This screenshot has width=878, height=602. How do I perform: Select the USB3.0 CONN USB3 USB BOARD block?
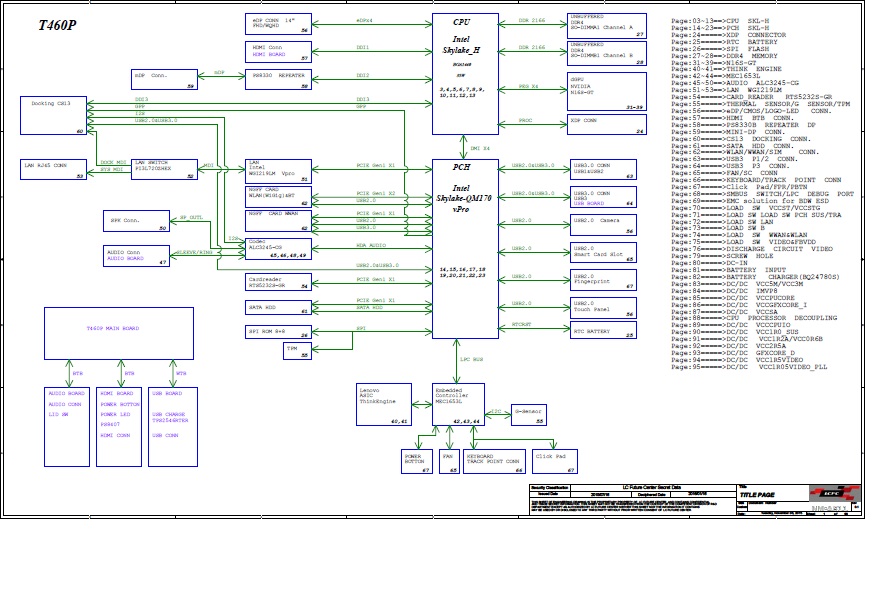click(x=604, y=197)
